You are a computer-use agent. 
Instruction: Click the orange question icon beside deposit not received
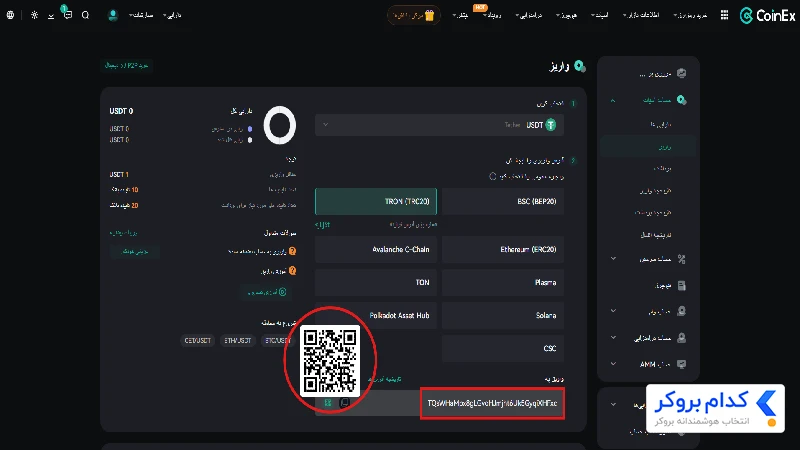coord(292,251)
